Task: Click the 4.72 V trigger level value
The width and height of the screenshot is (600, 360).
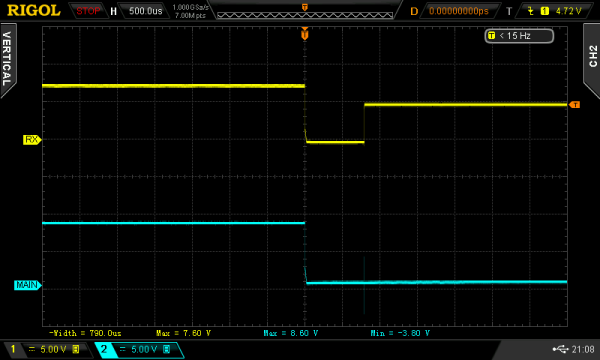Action: (x=568, y=11)
